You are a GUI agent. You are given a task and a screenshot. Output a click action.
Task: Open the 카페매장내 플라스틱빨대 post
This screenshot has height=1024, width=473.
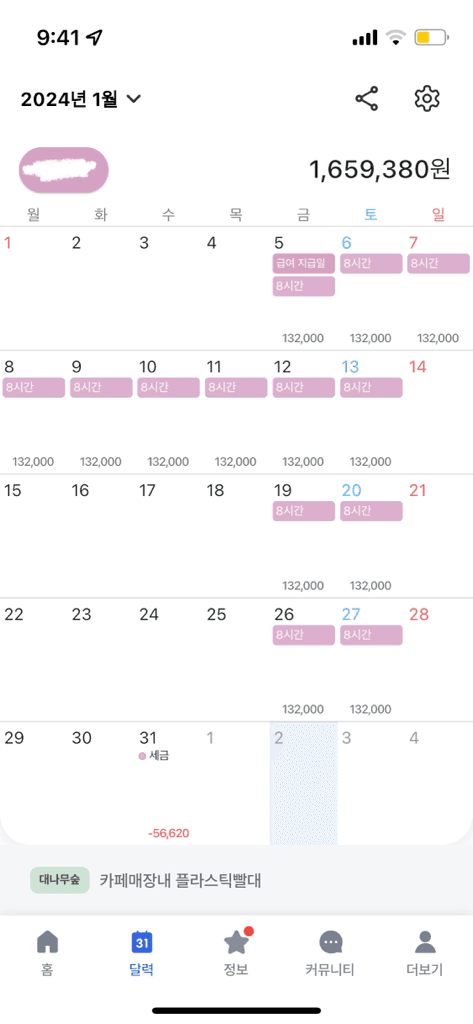180,880
